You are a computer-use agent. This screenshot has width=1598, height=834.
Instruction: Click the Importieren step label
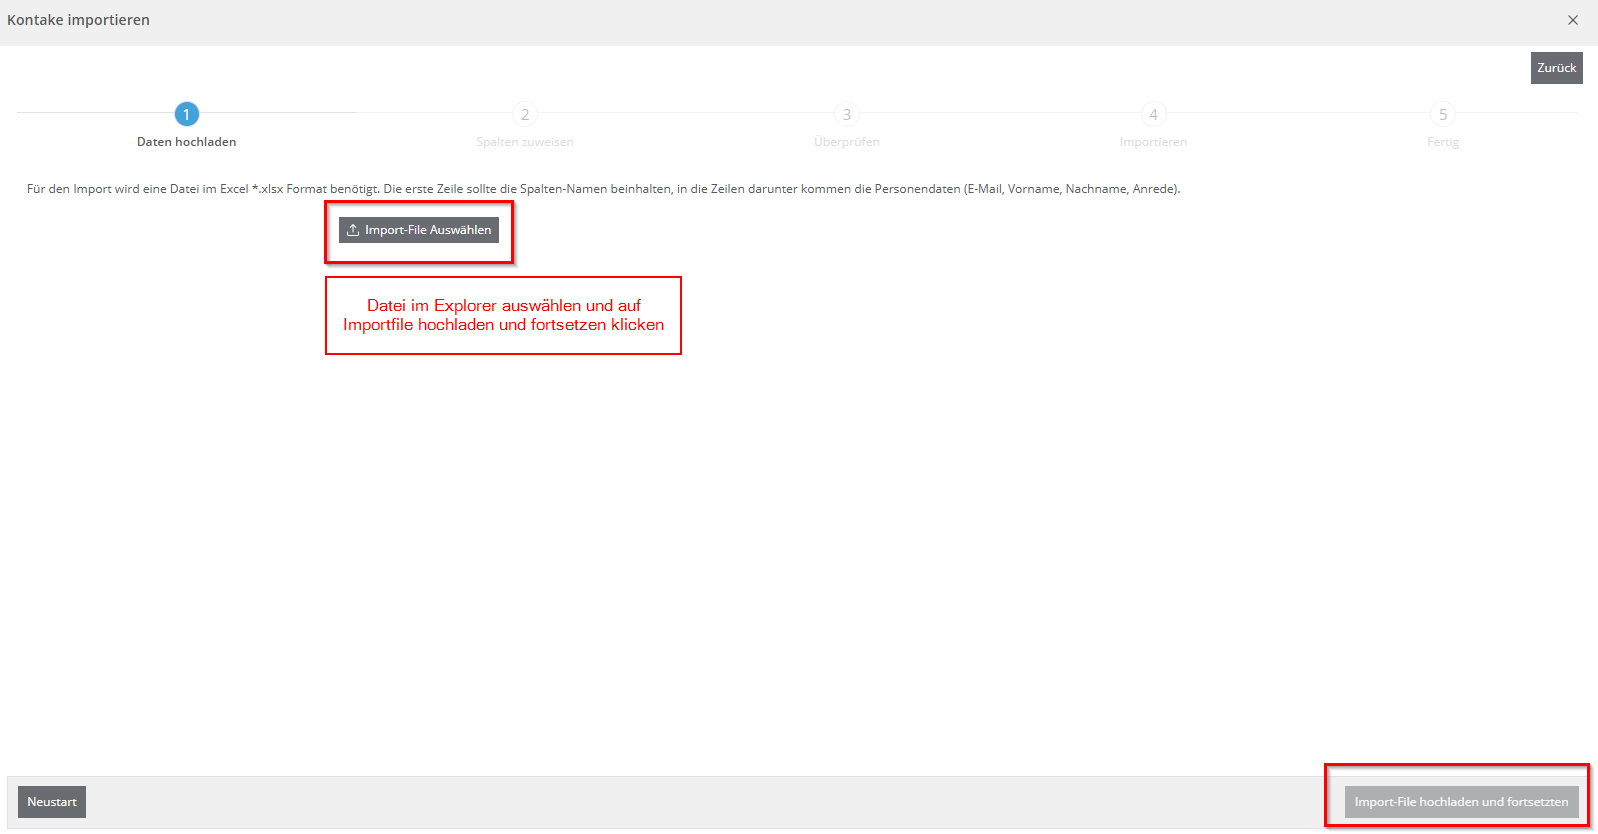pyautogui.click(x=1153, y=142)
